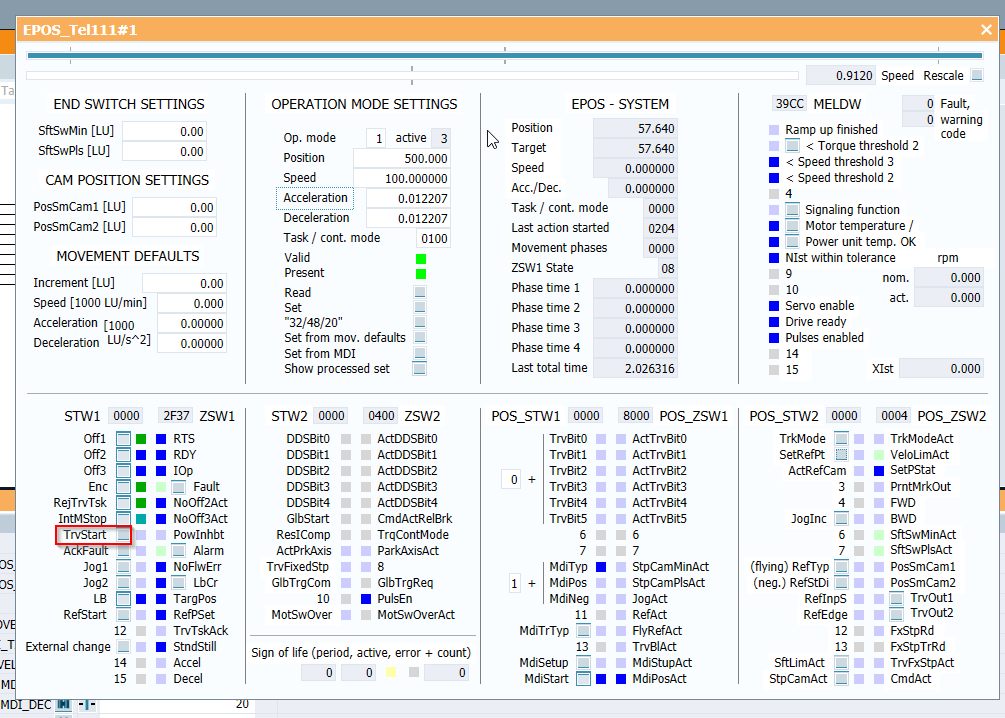Image resolution: width=1005 pixels, height=718 pixels.
Task: Click the operation mode Deceleration value field
Action: pyautogui.click(x=408, y=218)
